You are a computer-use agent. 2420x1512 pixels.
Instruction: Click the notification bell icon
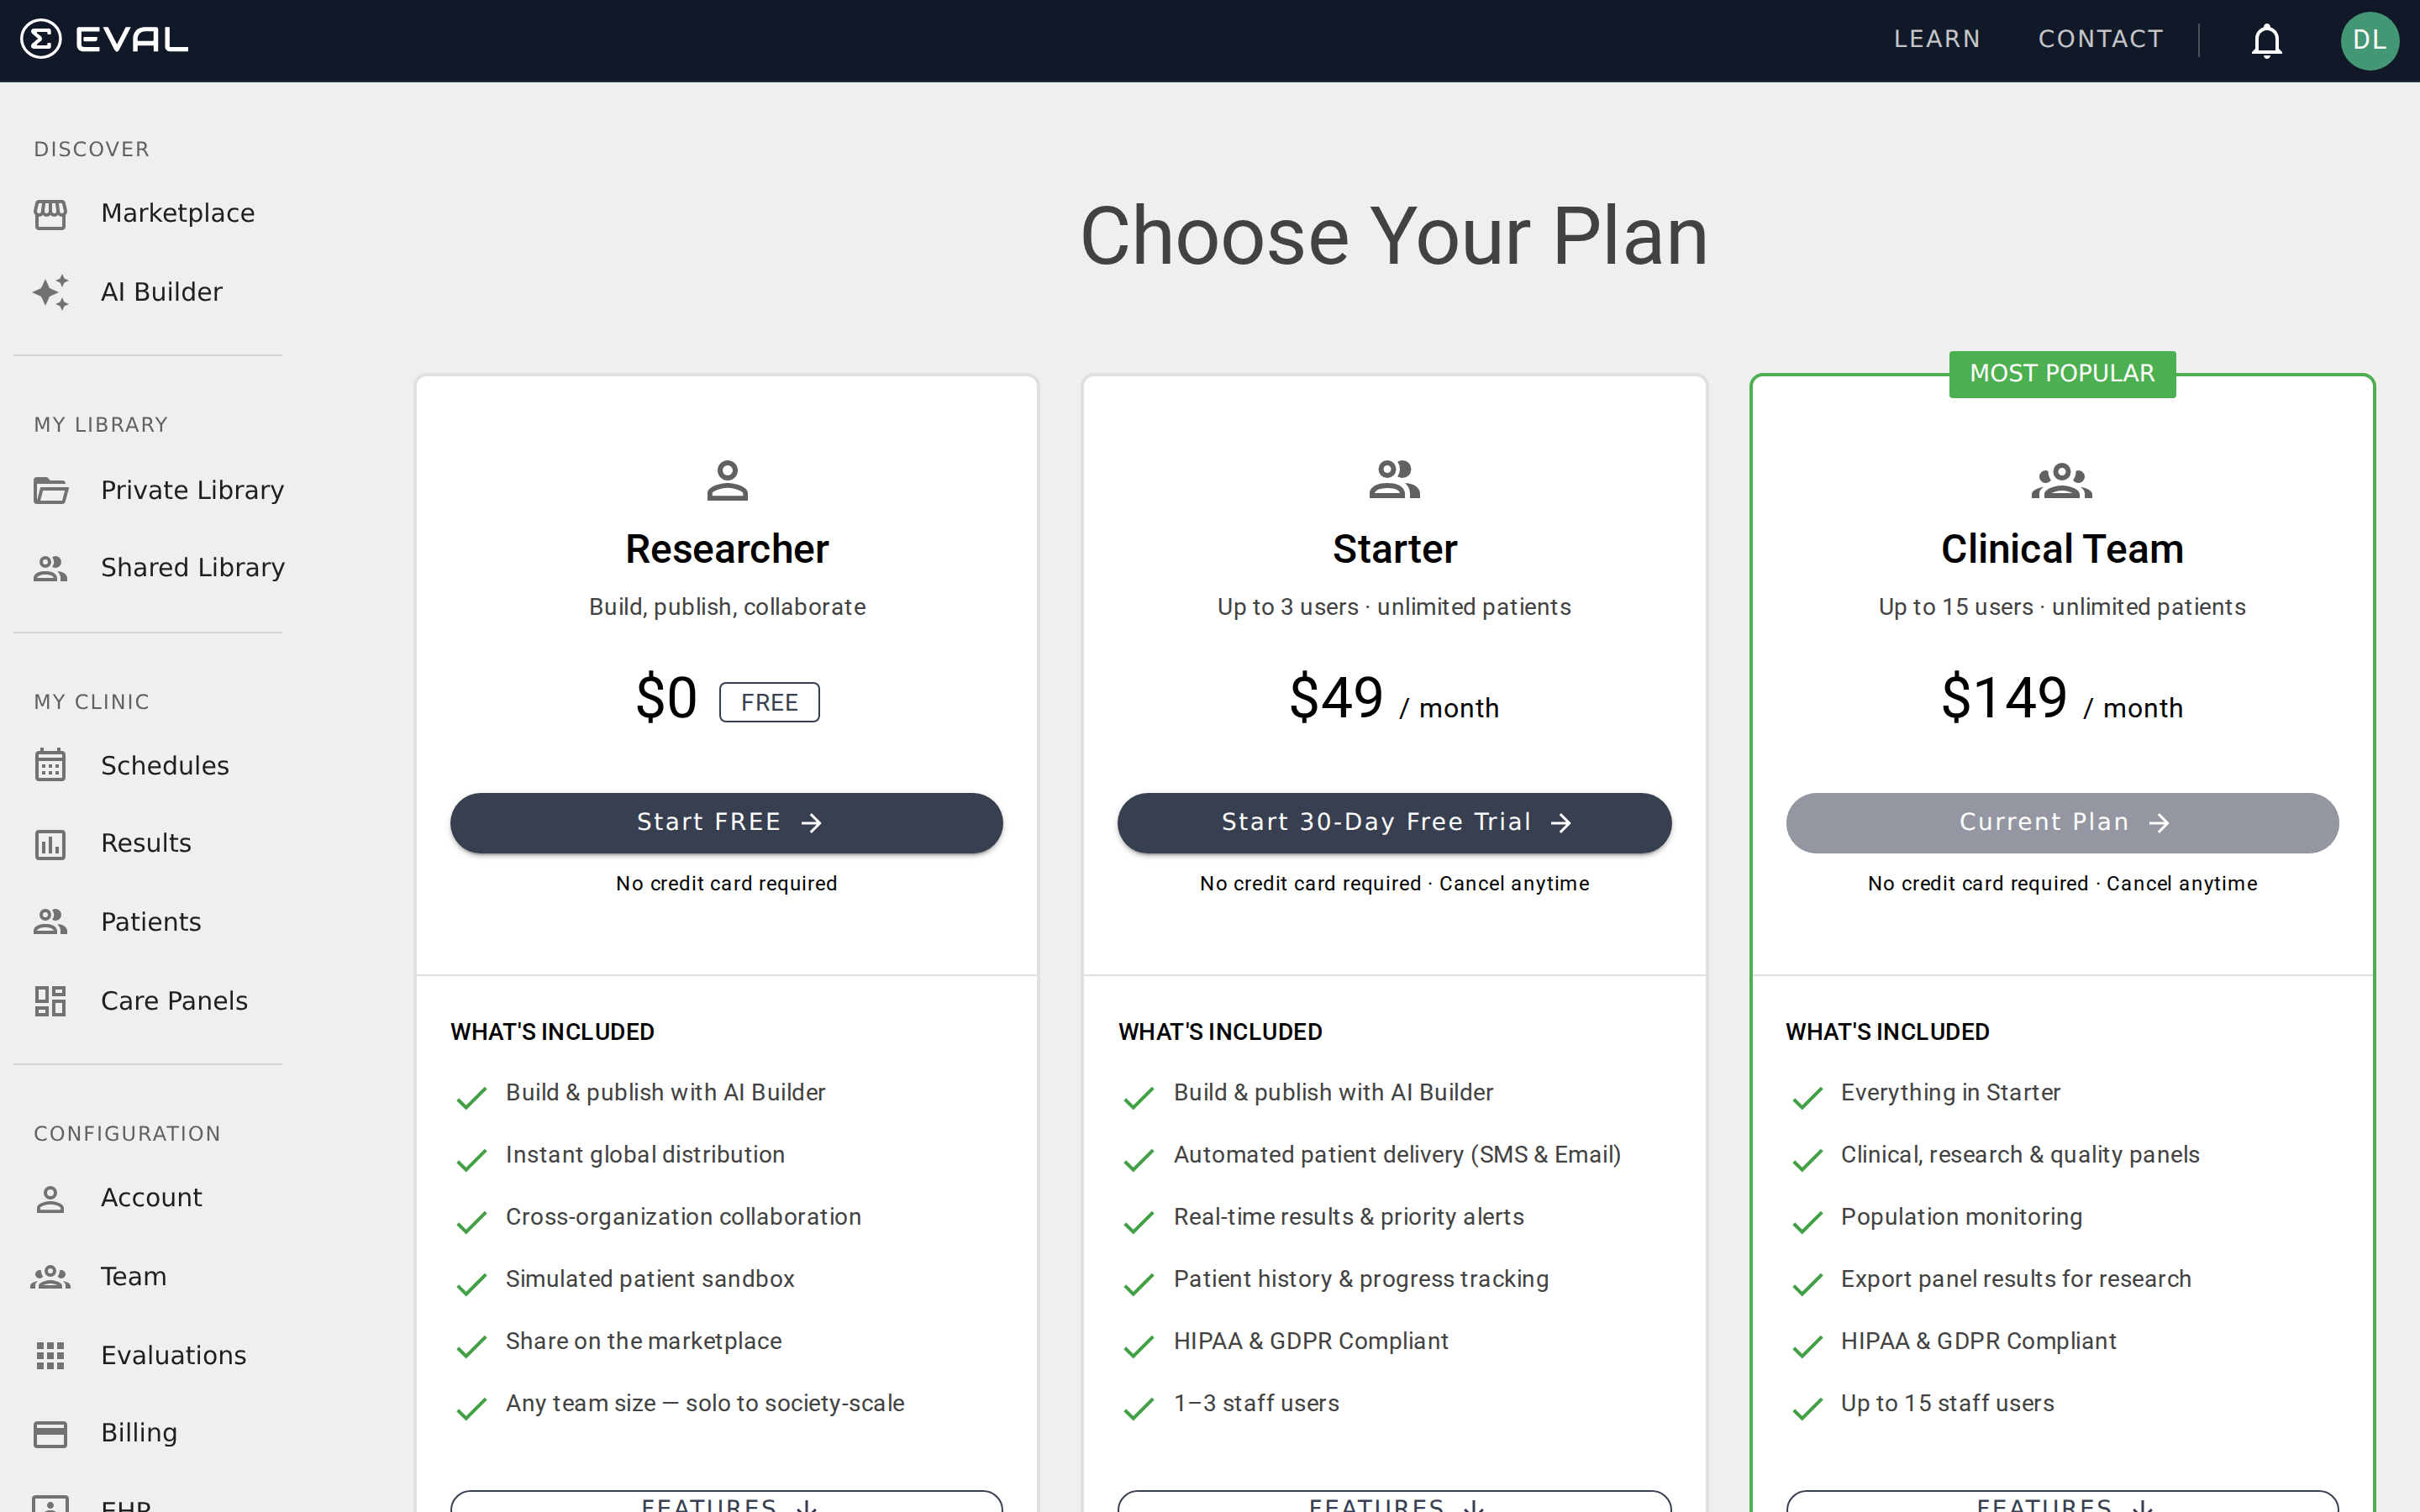[x=2266, y=40]
